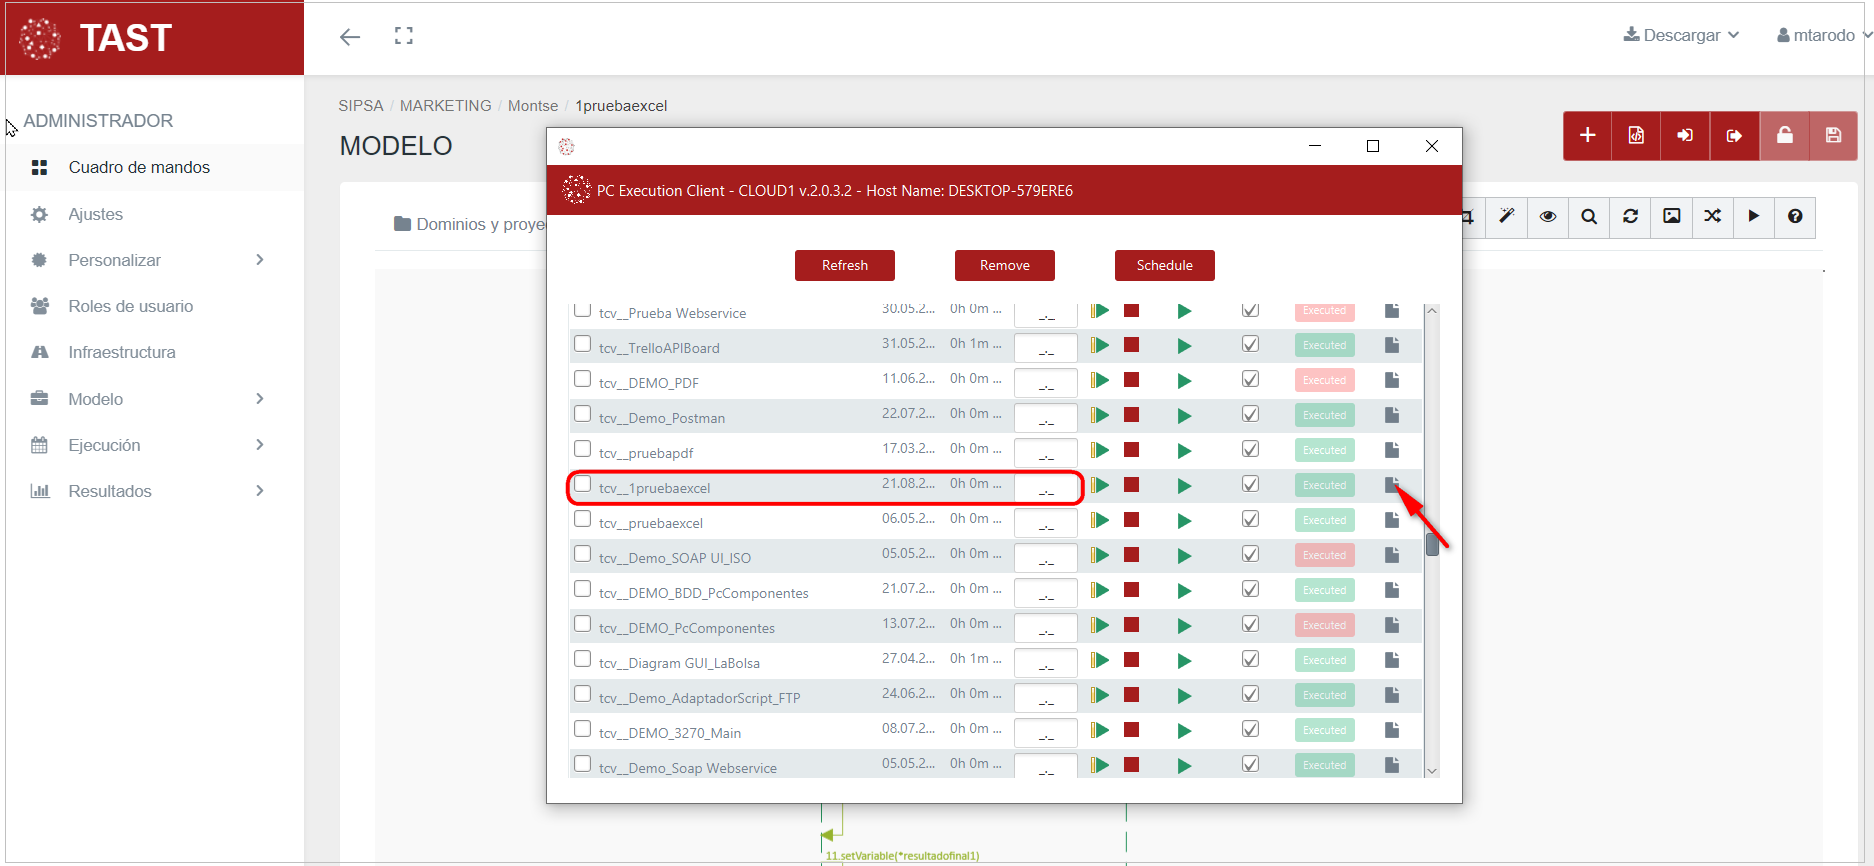Open the Descargar dropdown
The image size is (1874, 866).
[1681, 35]
